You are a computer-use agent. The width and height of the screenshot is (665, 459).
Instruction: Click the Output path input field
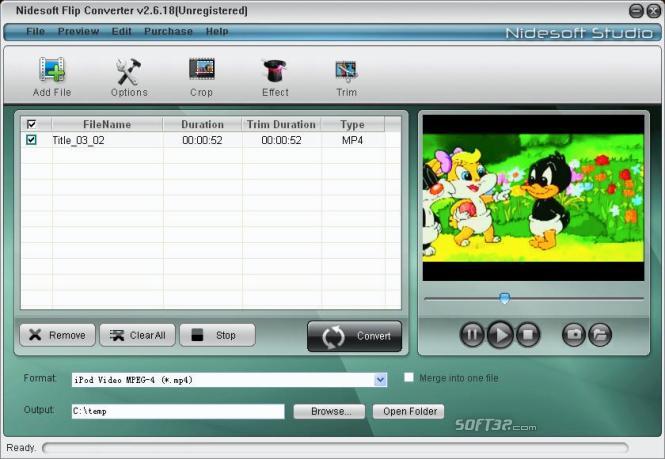178,411
